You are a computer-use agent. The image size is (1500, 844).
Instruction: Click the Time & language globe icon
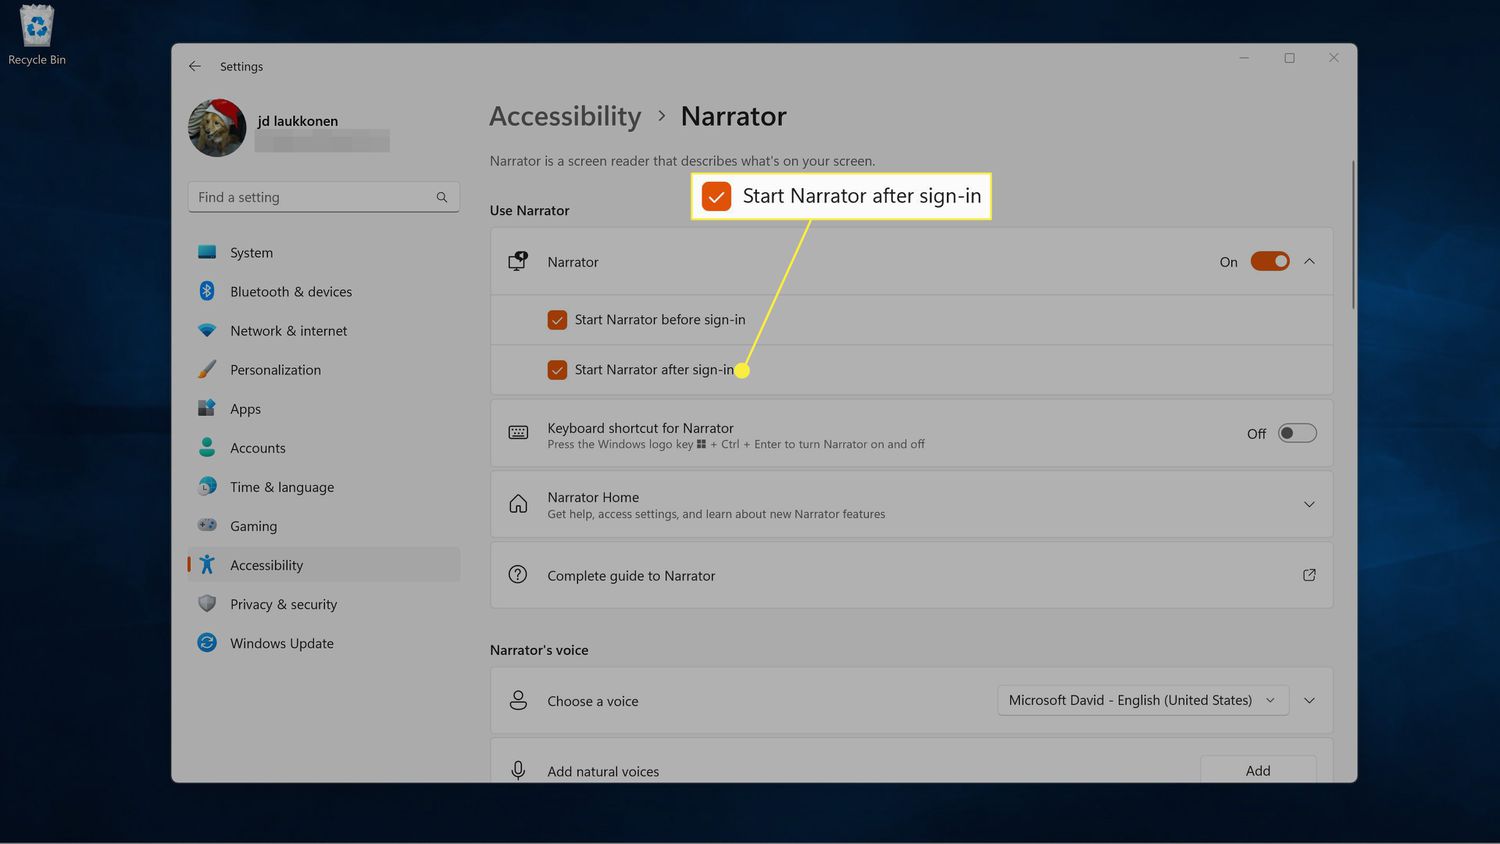click(207, 486)
